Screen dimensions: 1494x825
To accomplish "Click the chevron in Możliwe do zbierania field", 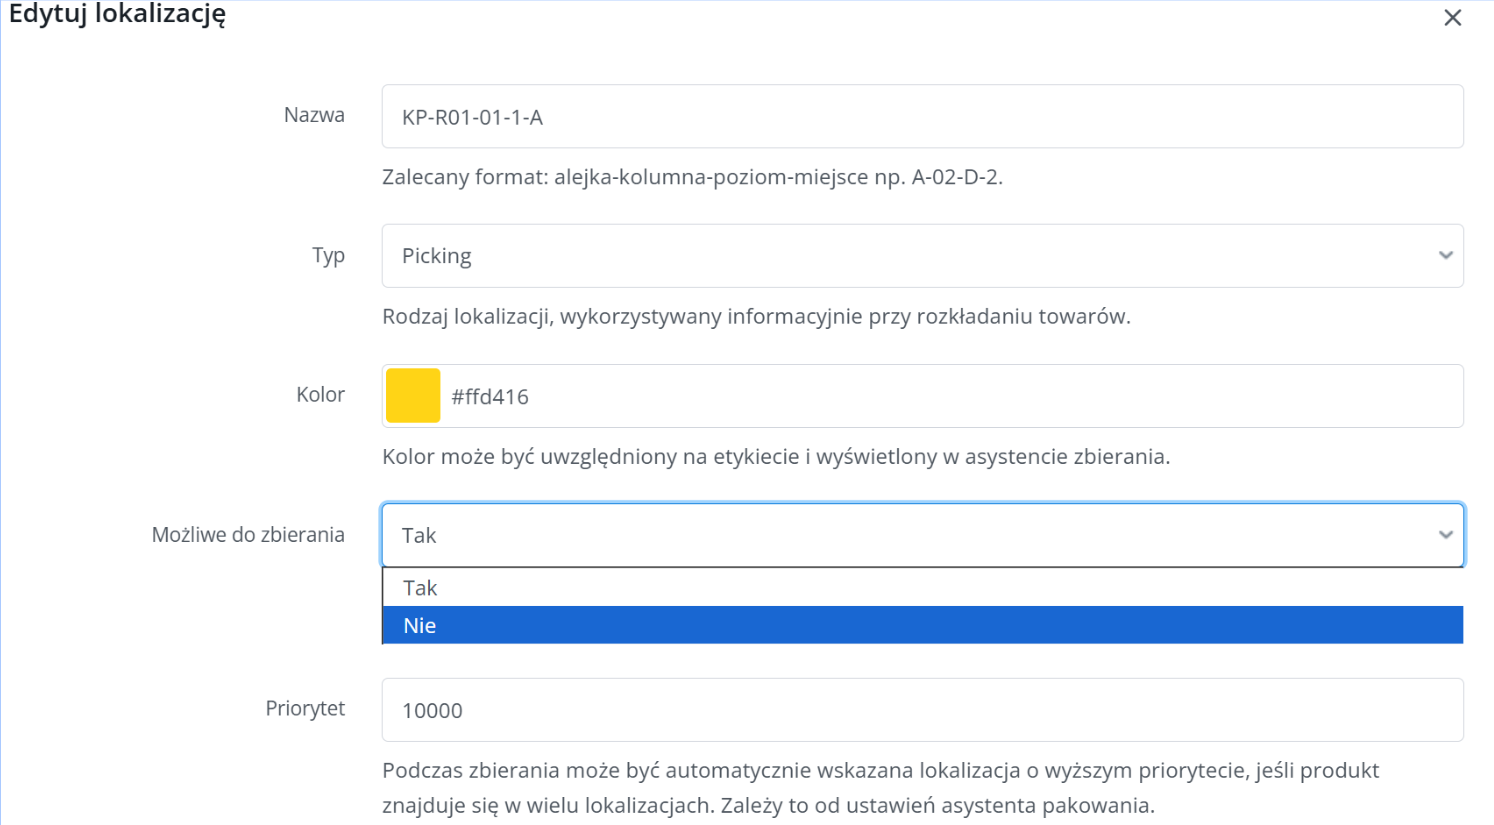I will (1445, 535).
